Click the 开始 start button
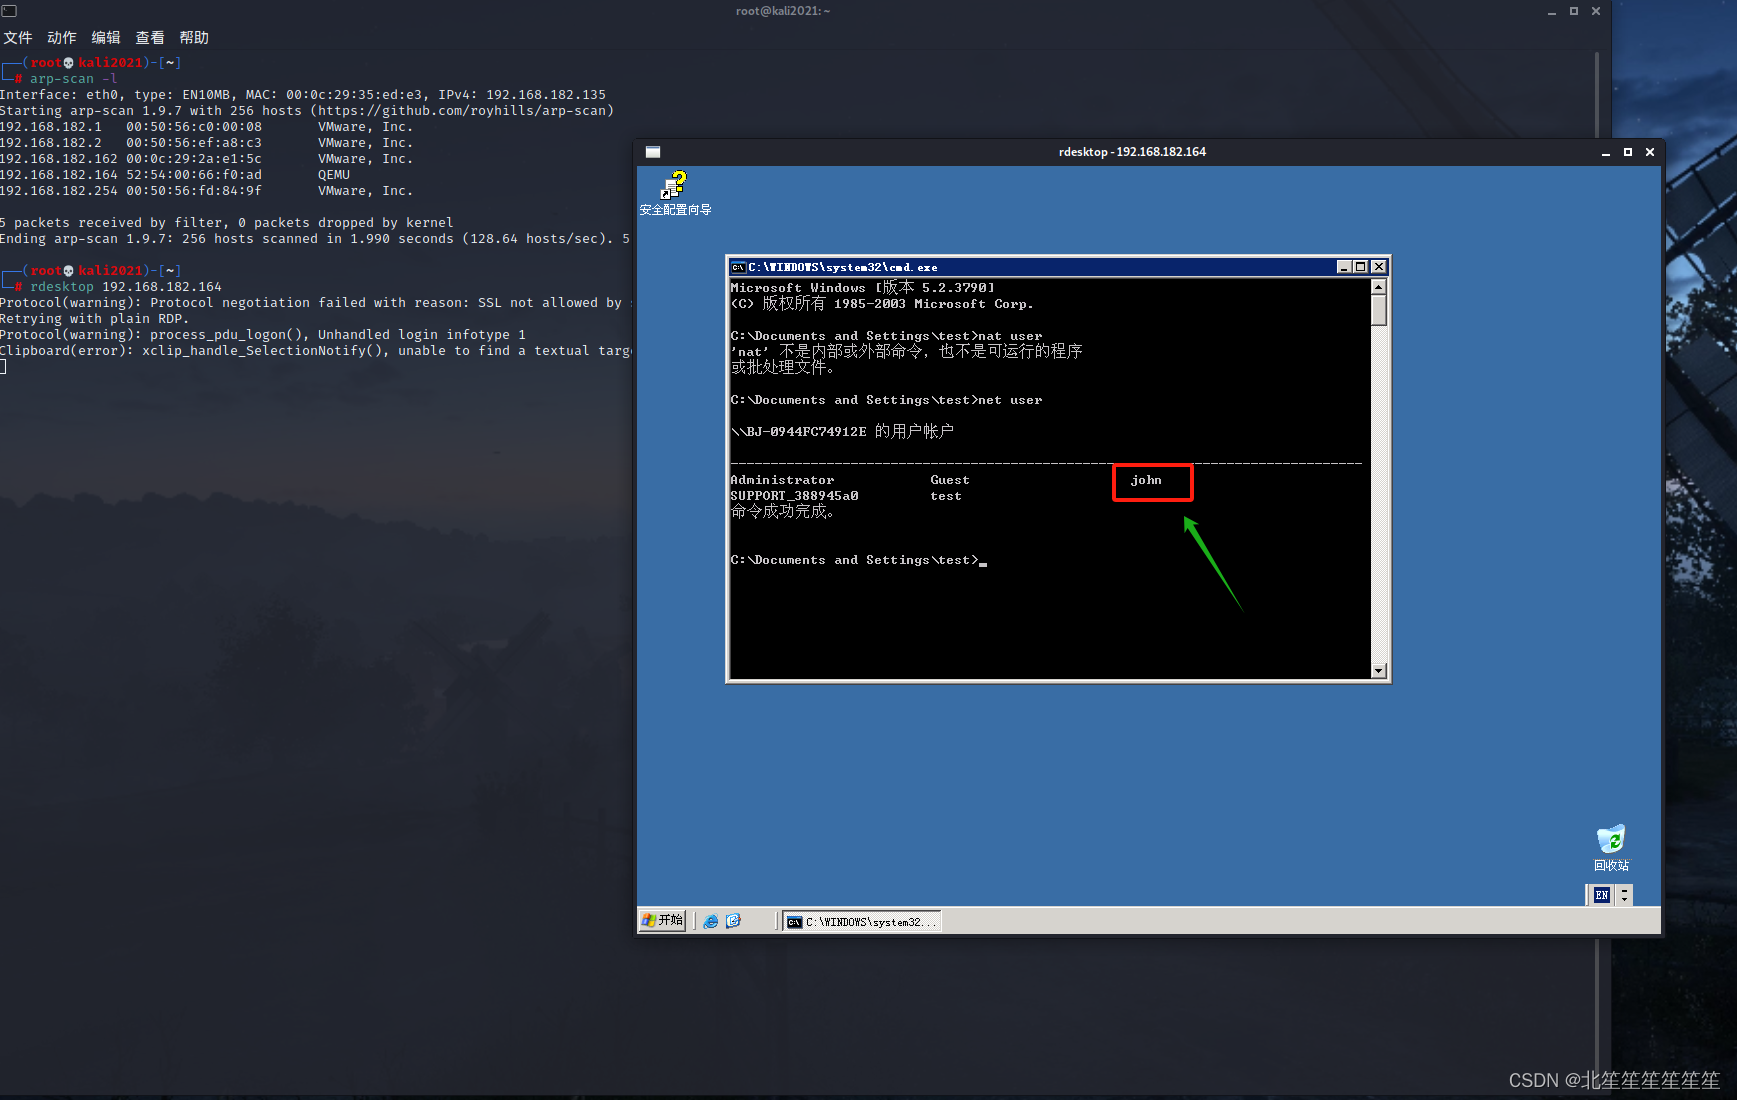1737x1100 pixels. click(663, 920)
